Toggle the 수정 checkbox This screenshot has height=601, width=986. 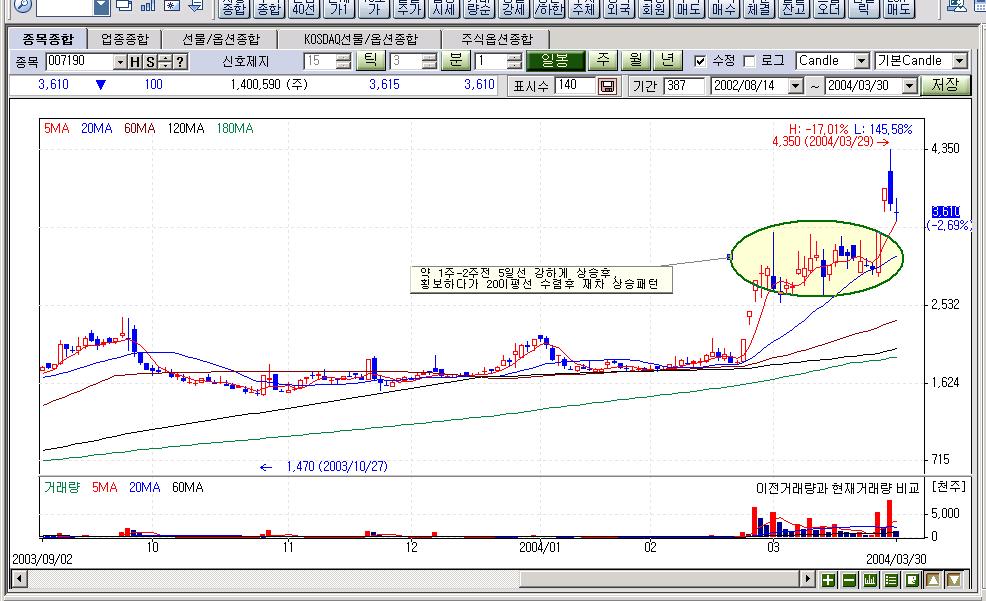point(700,62)
